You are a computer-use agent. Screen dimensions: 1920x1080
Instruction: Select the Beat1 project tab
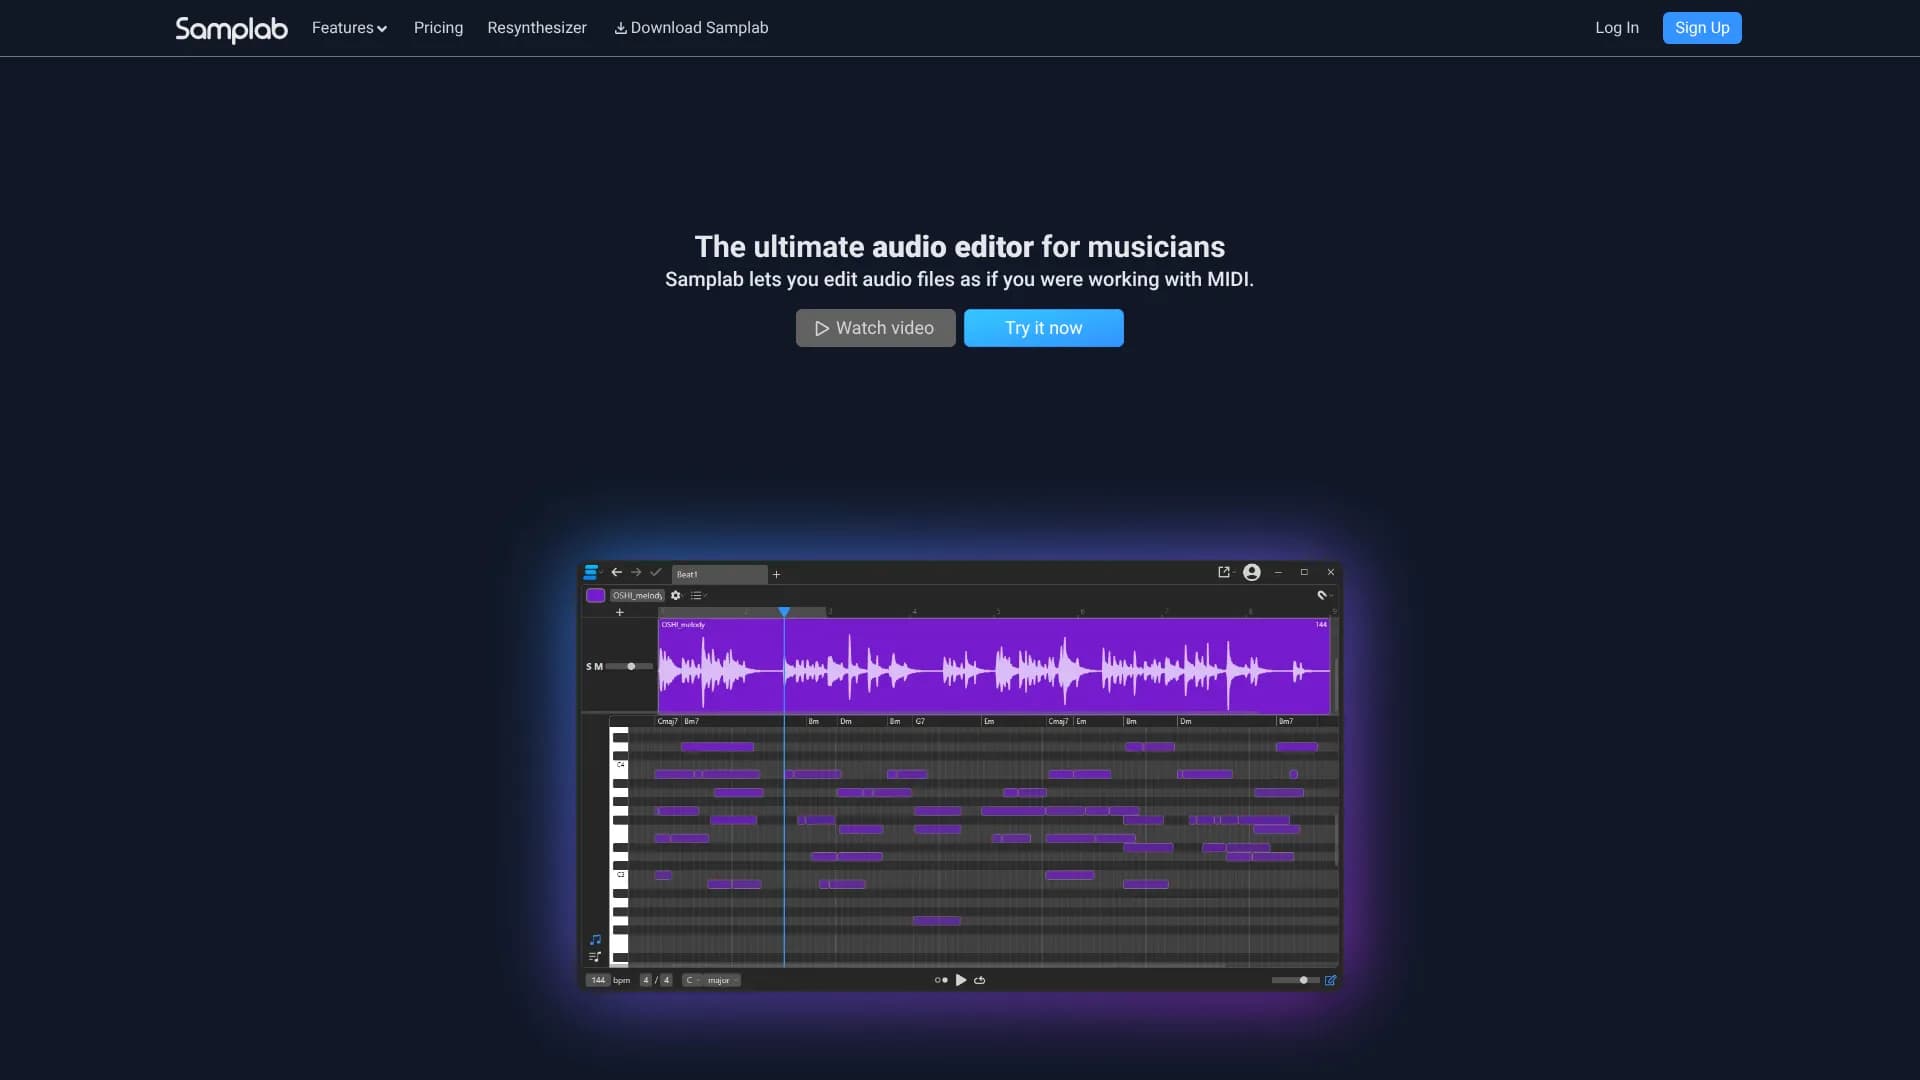pyautogui.click(x=718, y=574)
